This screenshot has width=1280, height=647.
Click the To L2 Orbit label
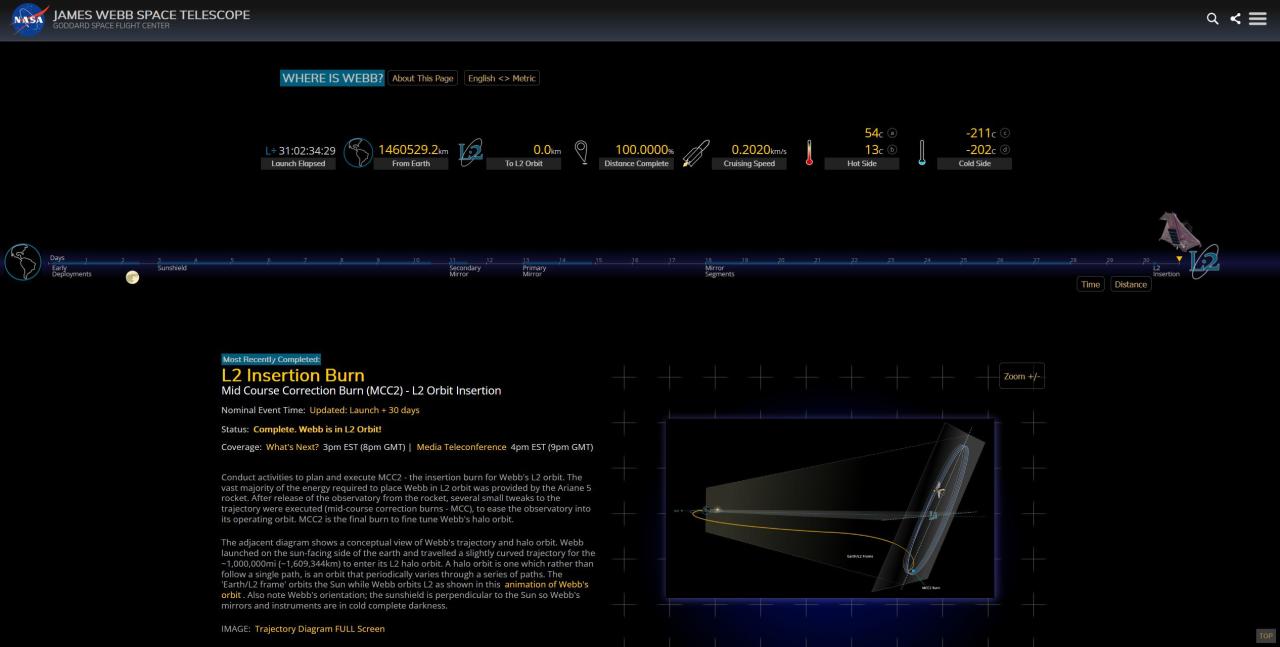(524, 164)
